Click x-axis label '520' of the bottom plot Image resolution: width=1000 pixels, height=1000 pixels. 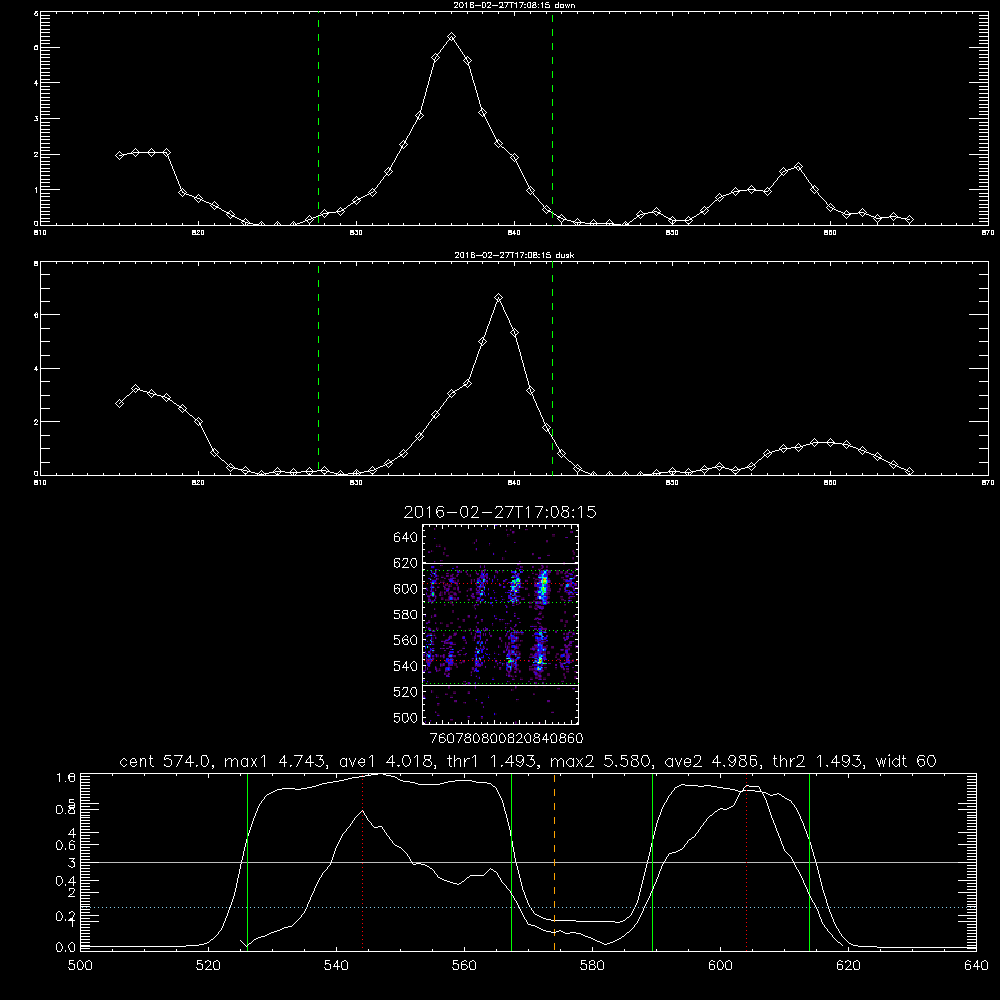208,966
